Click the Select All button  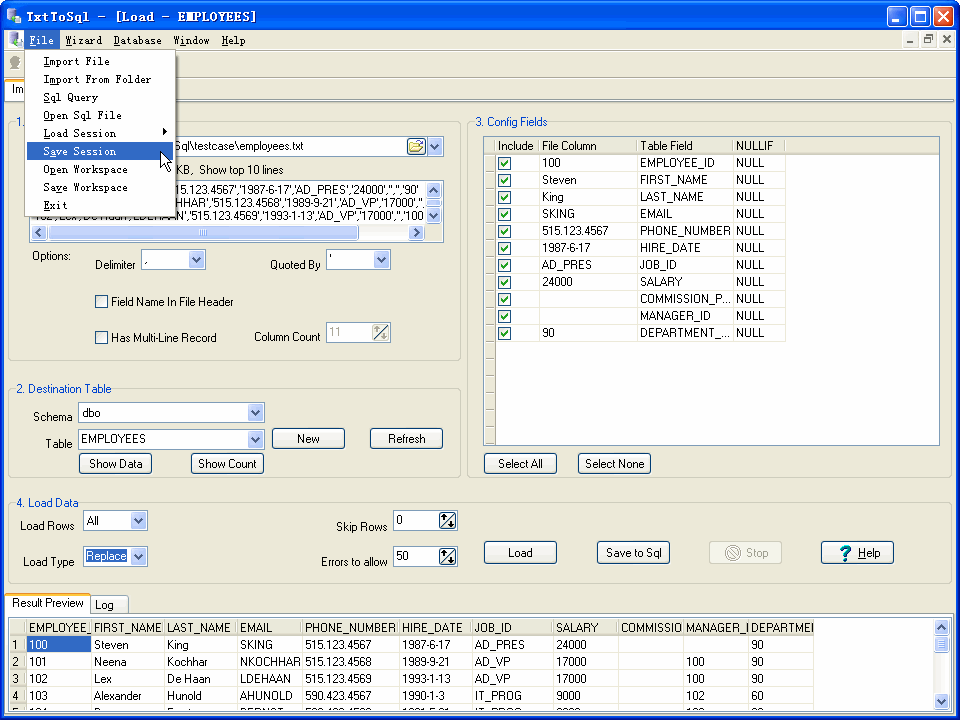(520, 464)
